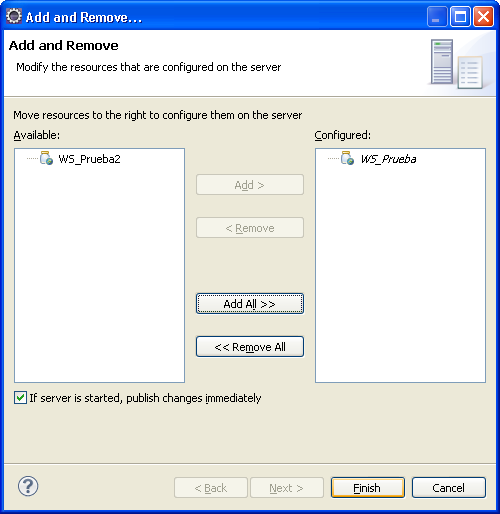Close the dialog with the X button

pyautogui.click(x=483, y=16)
